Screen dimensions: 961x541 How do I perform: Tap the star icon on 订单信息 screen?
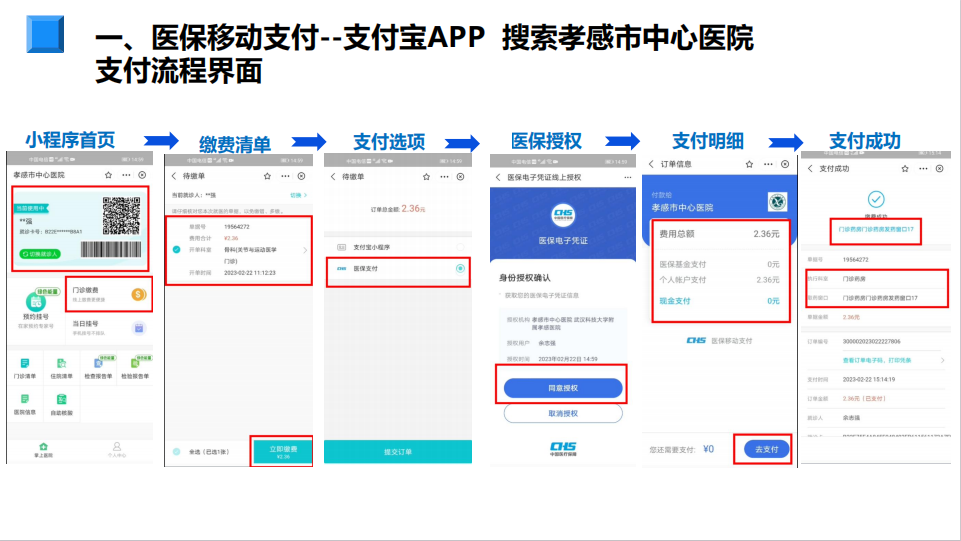[x=749, y=164]
